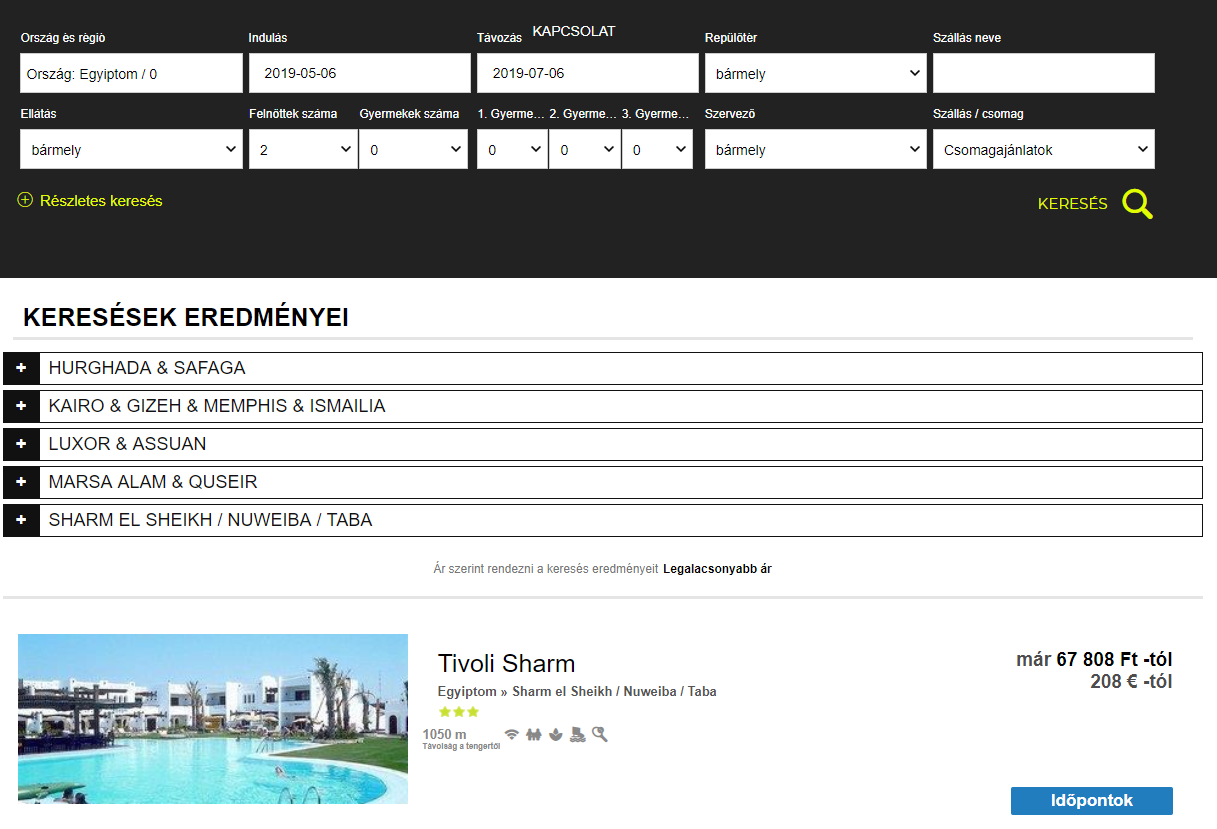The width and height of the screenshot is (1217, 829).
Task: Open the 3. Gyermek age dropdown
Action: click(657, 149)
